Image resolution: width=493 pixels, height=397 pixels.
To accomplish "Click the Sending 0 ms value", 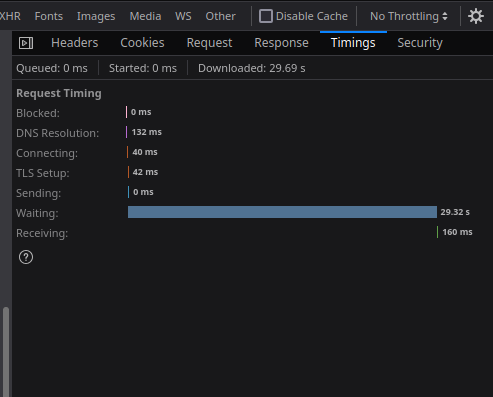I will [x=143, y=192].
